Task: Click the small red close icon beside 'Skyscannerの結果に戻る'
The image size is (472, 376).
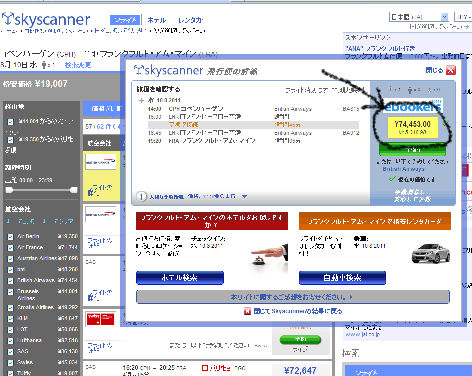Action: coord(247,311)
